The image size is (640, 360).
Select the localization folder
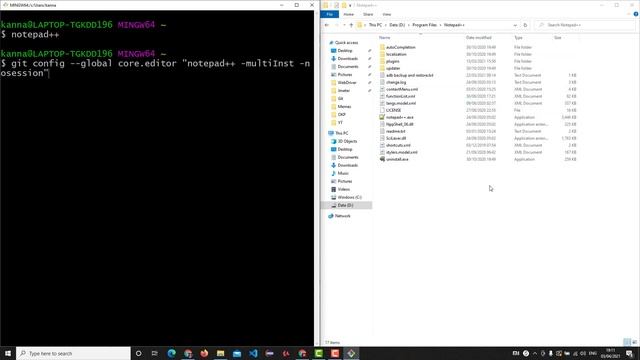396,54
